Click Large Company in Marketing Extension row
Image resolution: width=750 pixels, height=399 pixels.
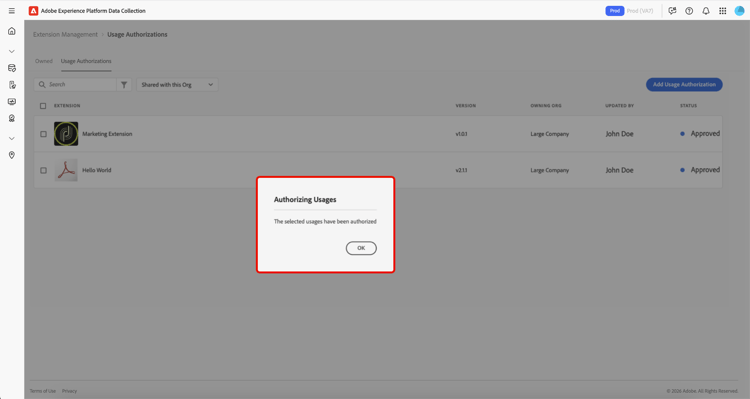click(x=550, y=134)
